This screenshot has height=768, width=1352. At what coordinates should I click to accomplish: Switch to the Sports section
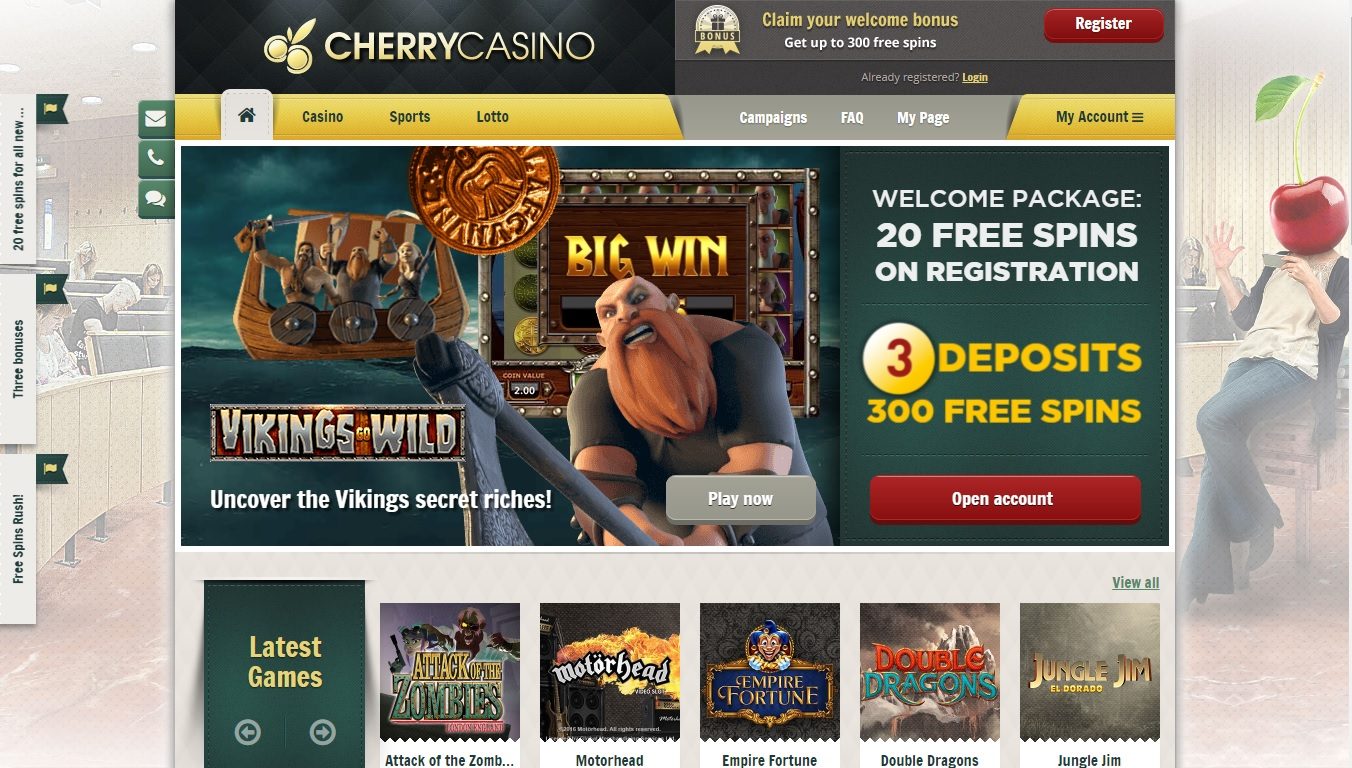pyautogui.click(x=409, y=117)
